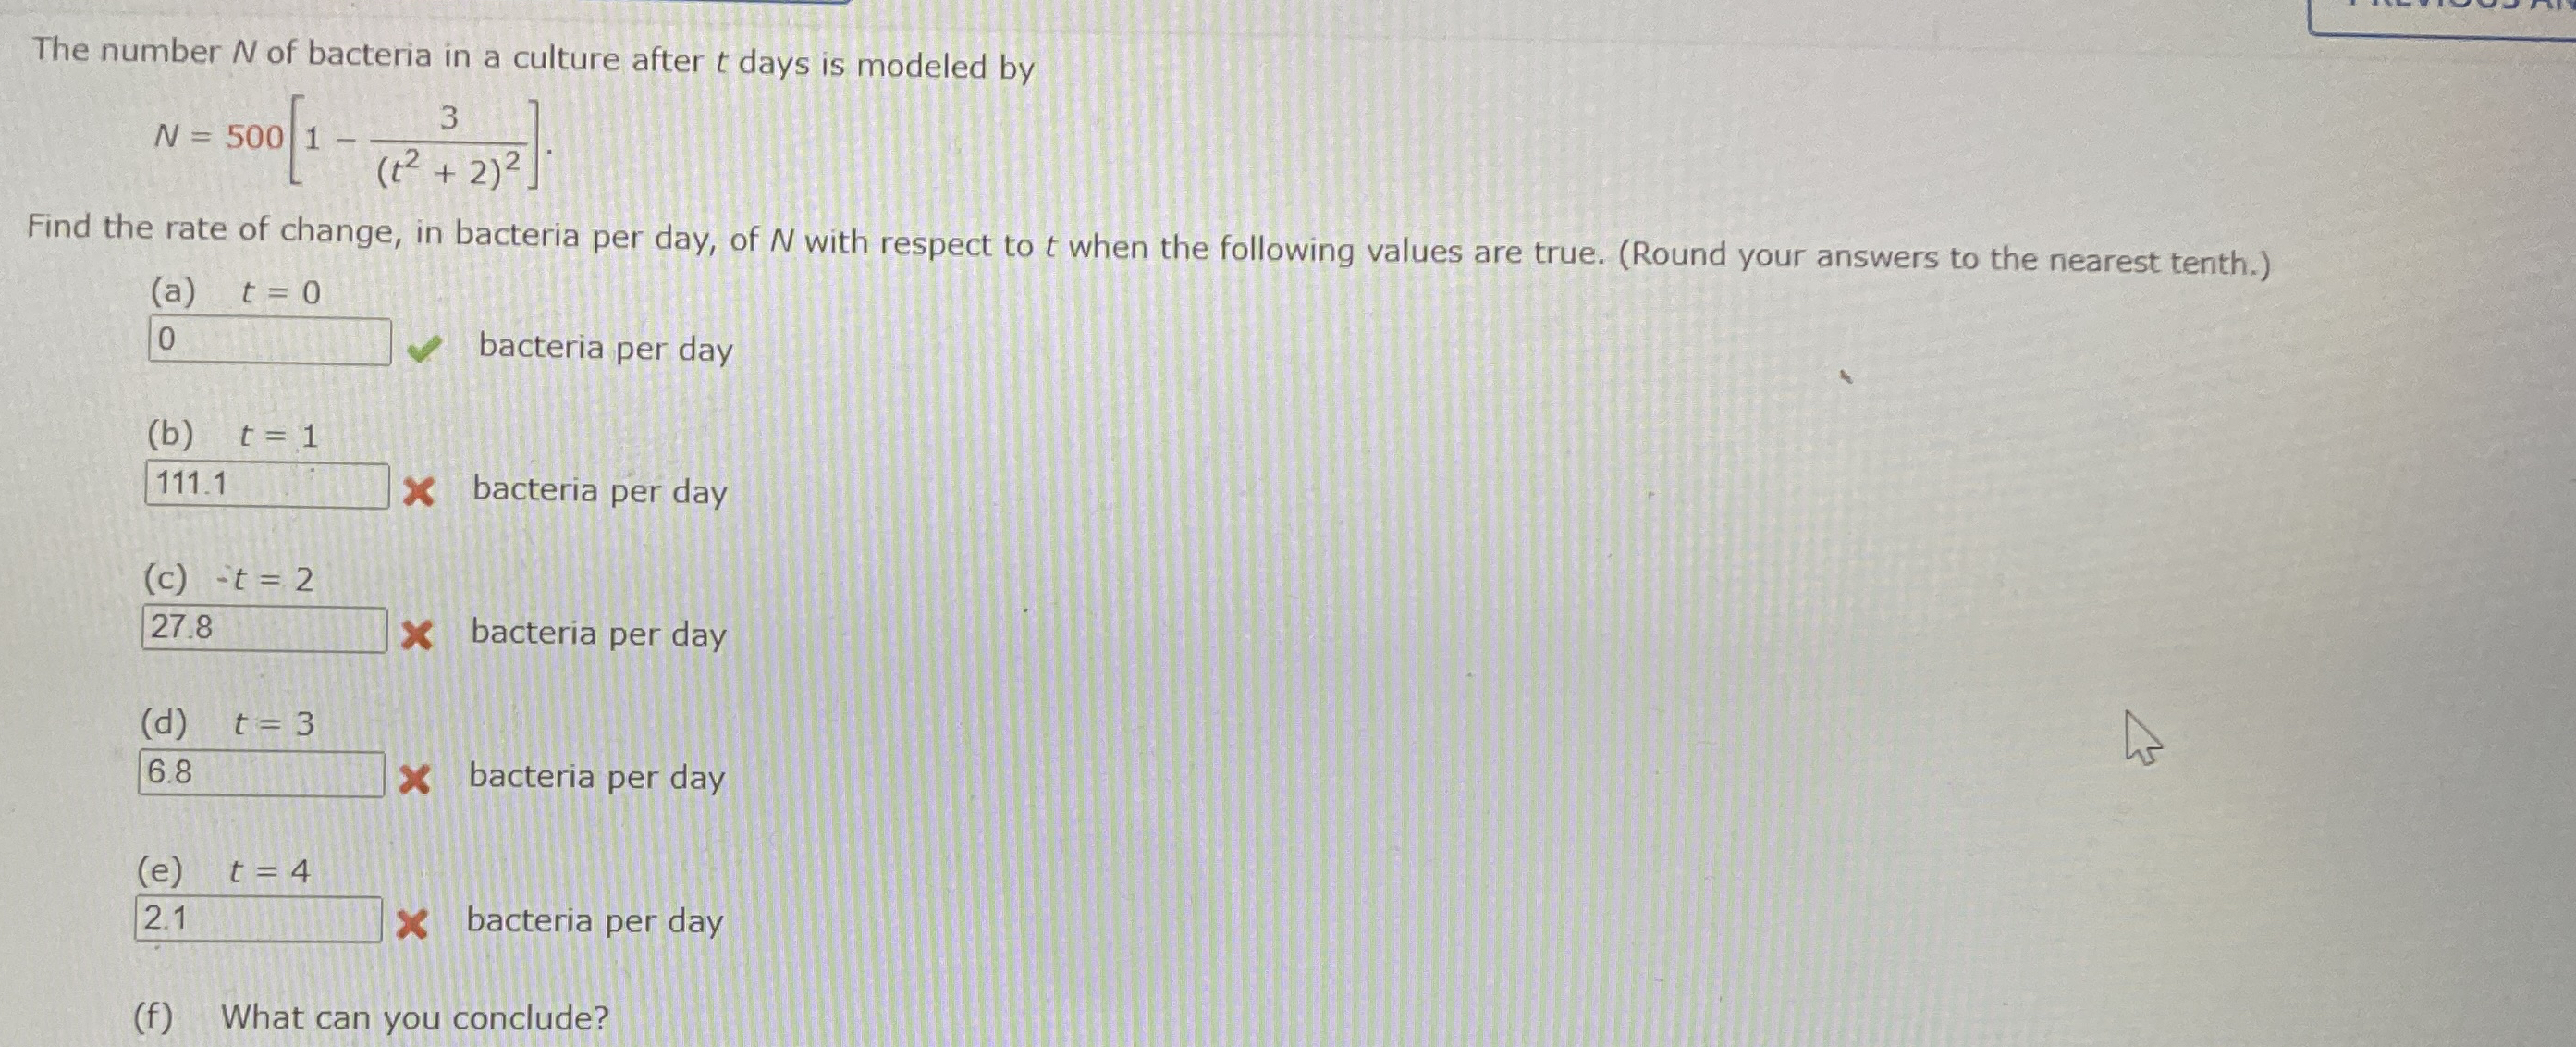The image size is (2576, 1047).
Task: Click the red X beside 2.1
Action: (411, 925)
